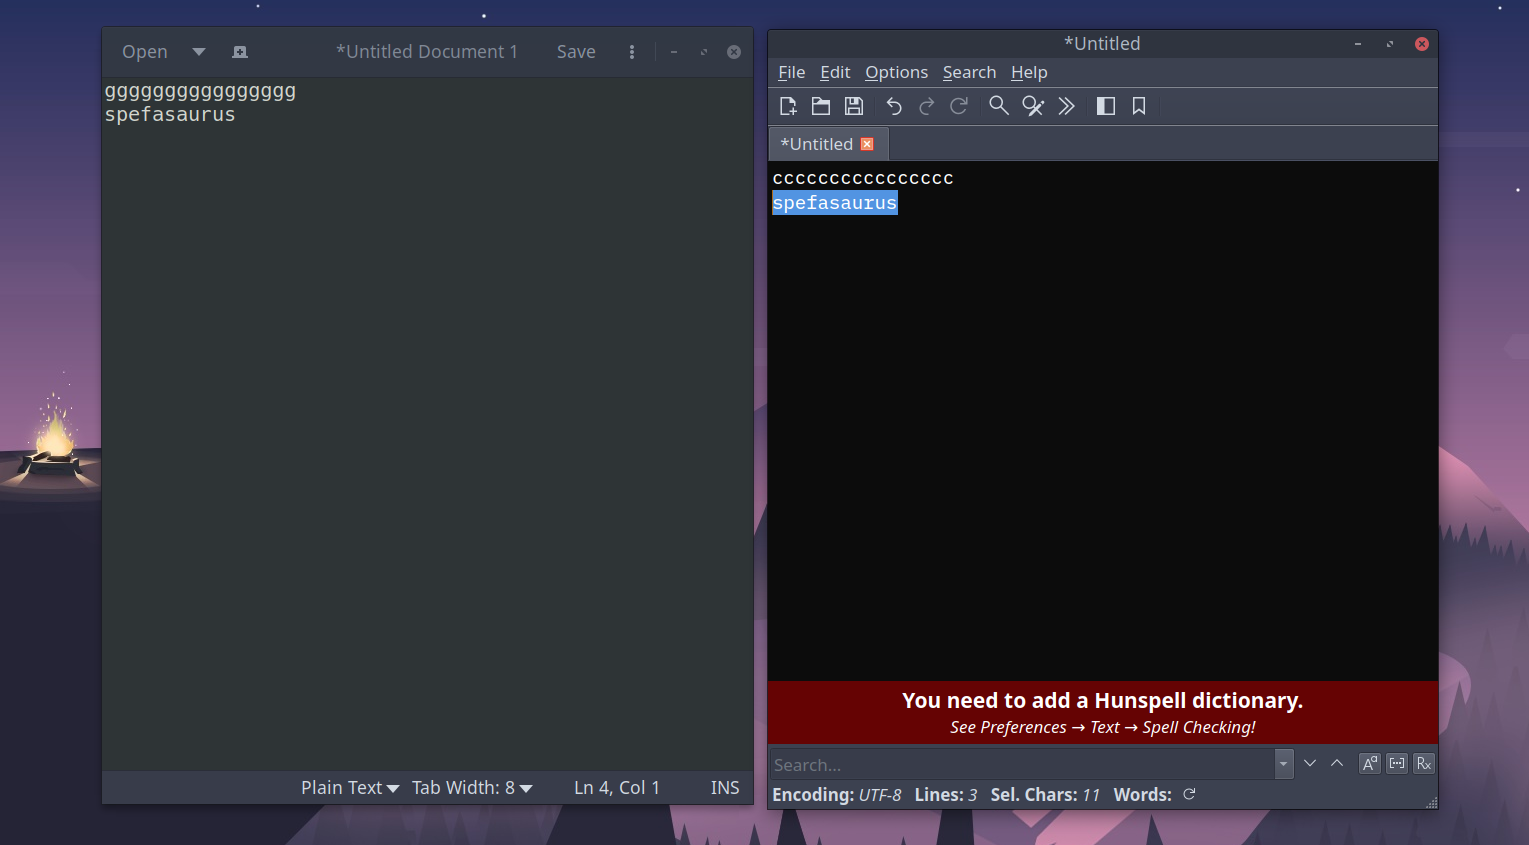Undo last edit with toolbar arrow
This screenshot has width=1529, height=845.
pyautogui.click(x=894, y=106)
